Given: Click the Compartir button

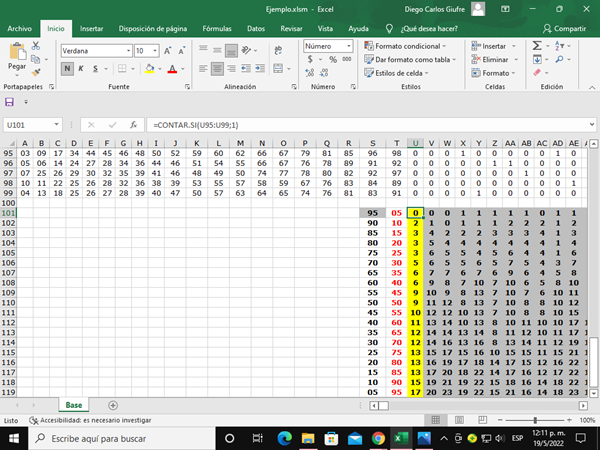Looking at the screenshot, I should click(x=564, y=29).
